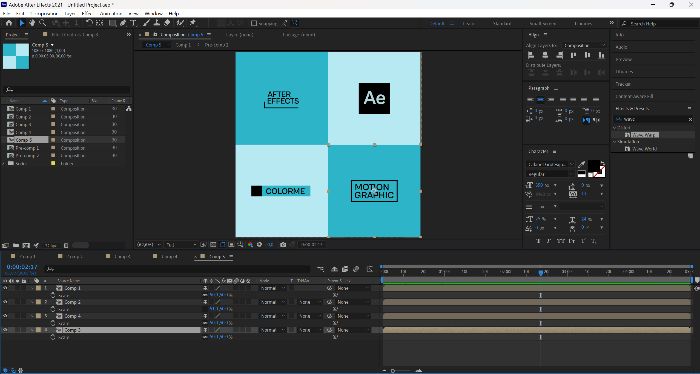
Task: Click the snapshot camera icon below viewer
Action: (283, 245)
